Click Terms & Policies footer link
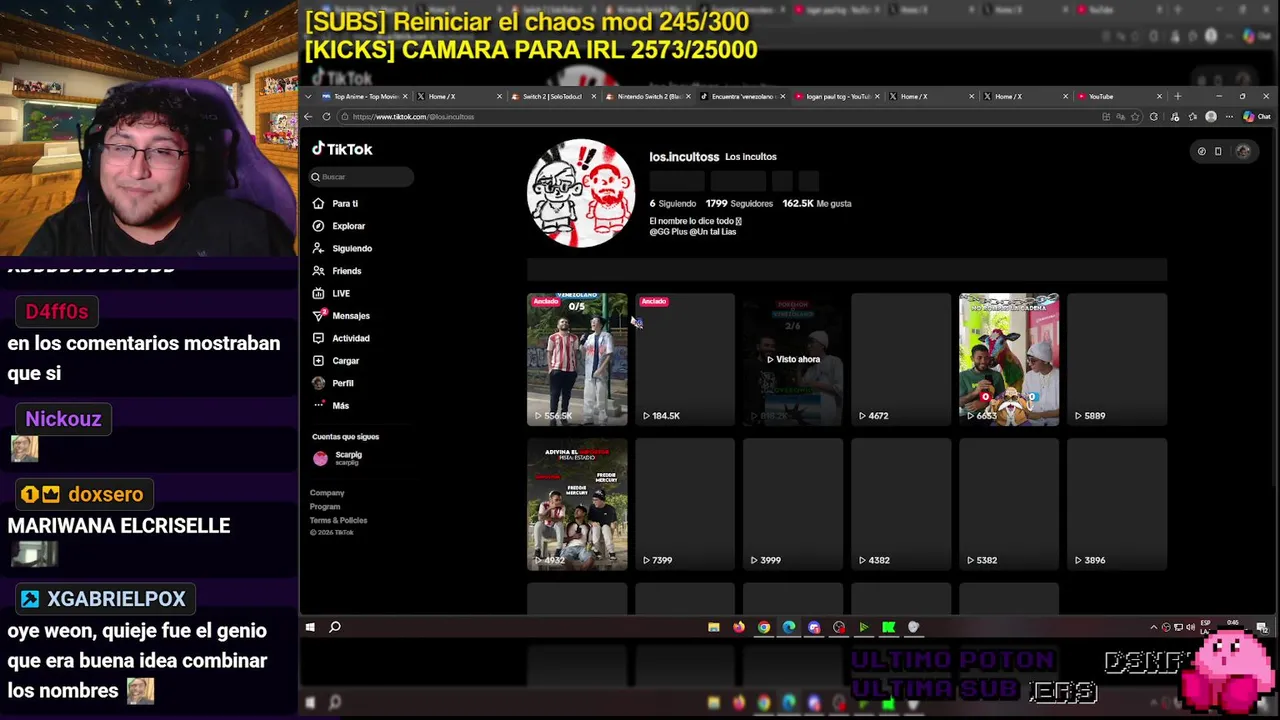 (x=338, y=520)
